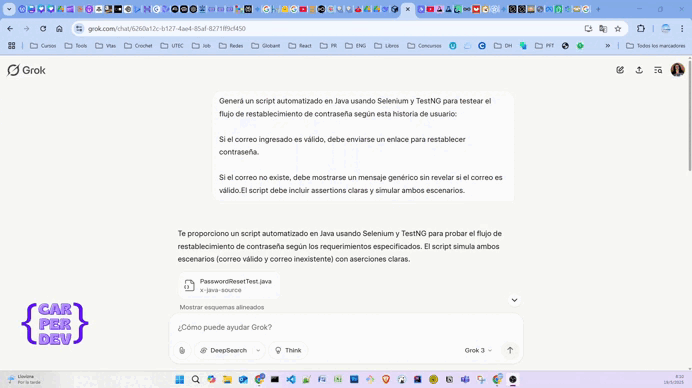Send message with the up arrow button
Viewport: 692px width, 388px height.
click(x=510, y=350)
